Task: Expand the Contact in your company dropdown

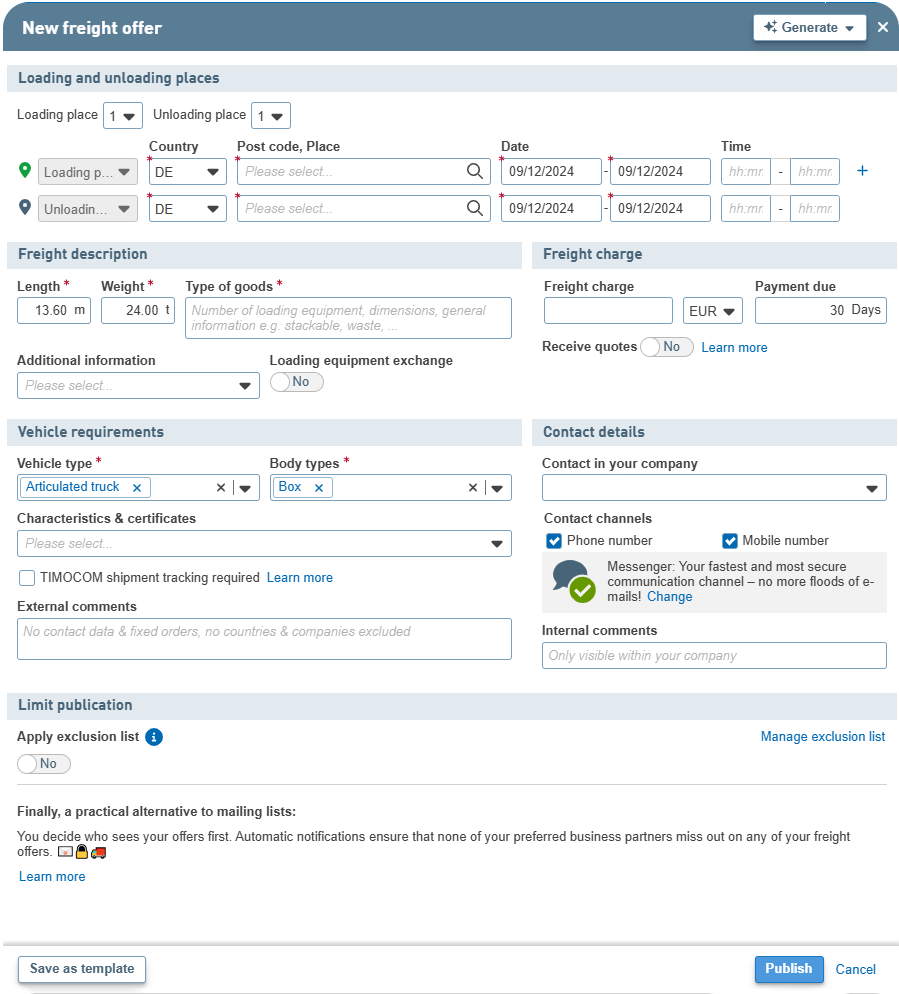Action: click(714, 488)
